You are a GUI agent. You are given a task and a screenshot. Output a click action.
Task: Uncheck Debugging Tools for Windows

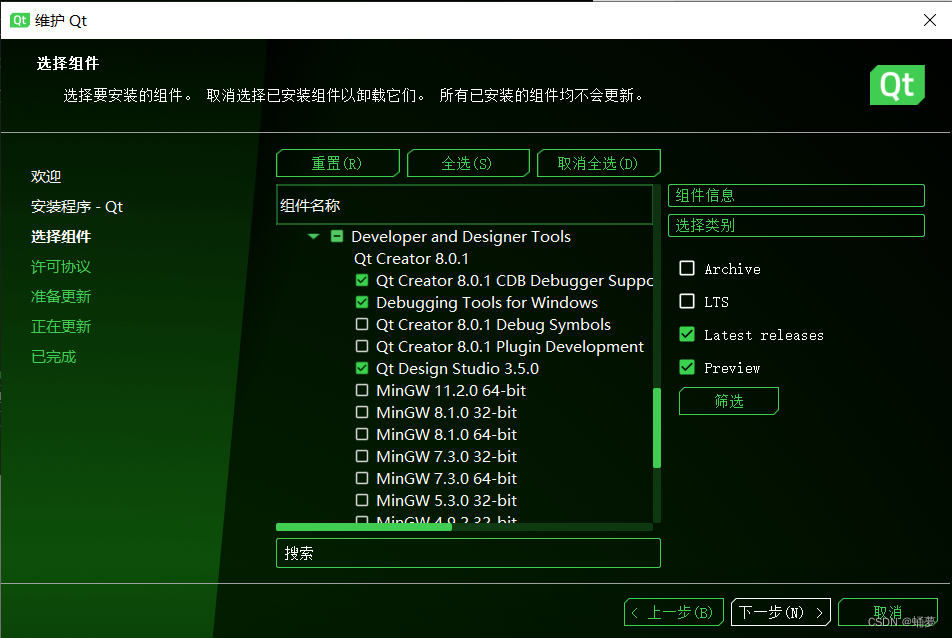pos(362,302)
